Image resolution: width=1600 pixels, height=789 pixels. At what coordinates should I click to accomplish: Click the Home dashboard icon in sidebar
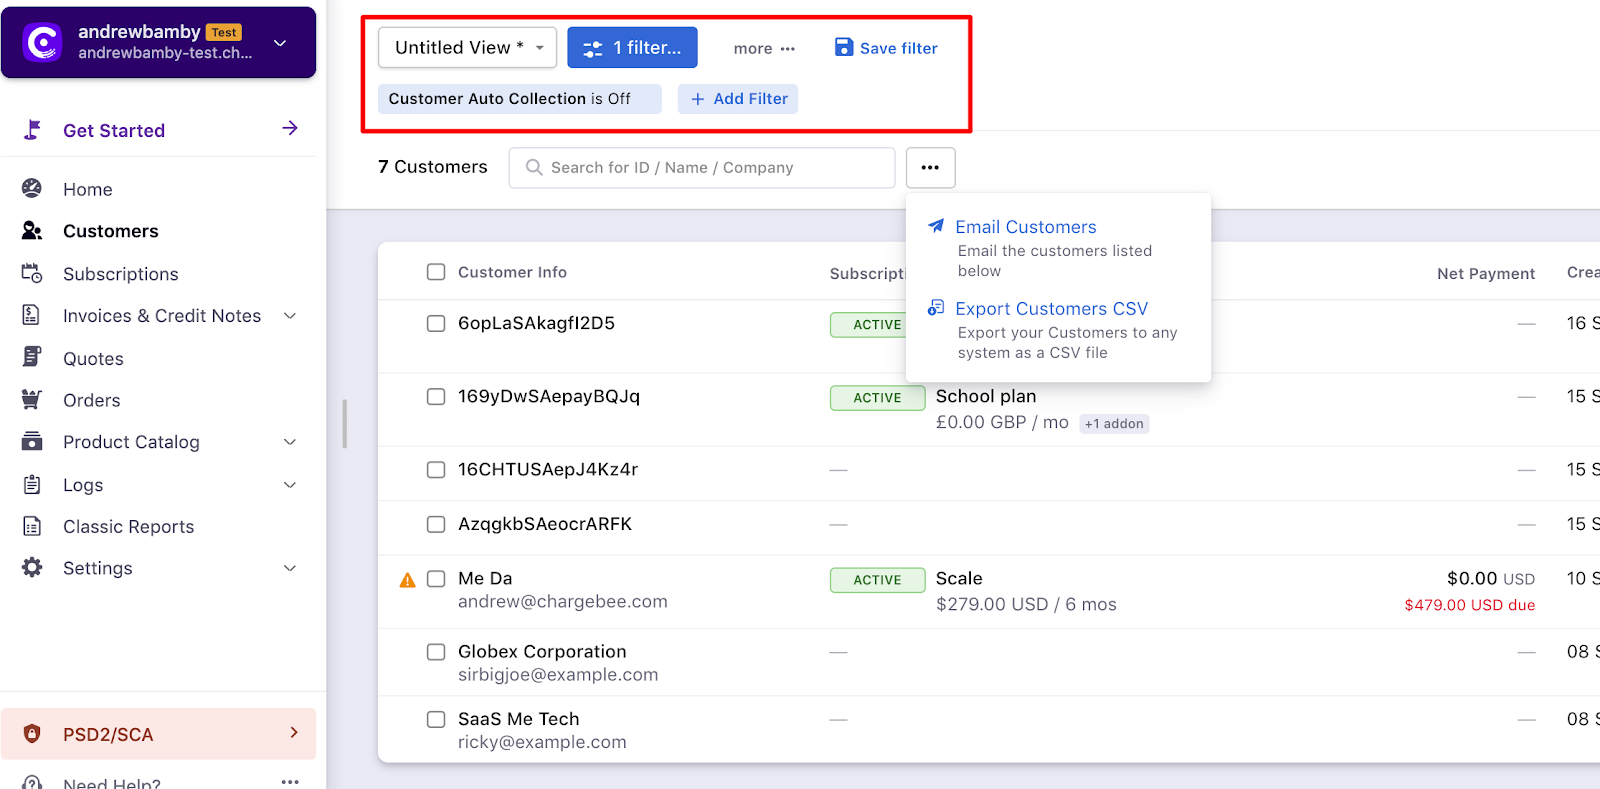coord(32,188)
